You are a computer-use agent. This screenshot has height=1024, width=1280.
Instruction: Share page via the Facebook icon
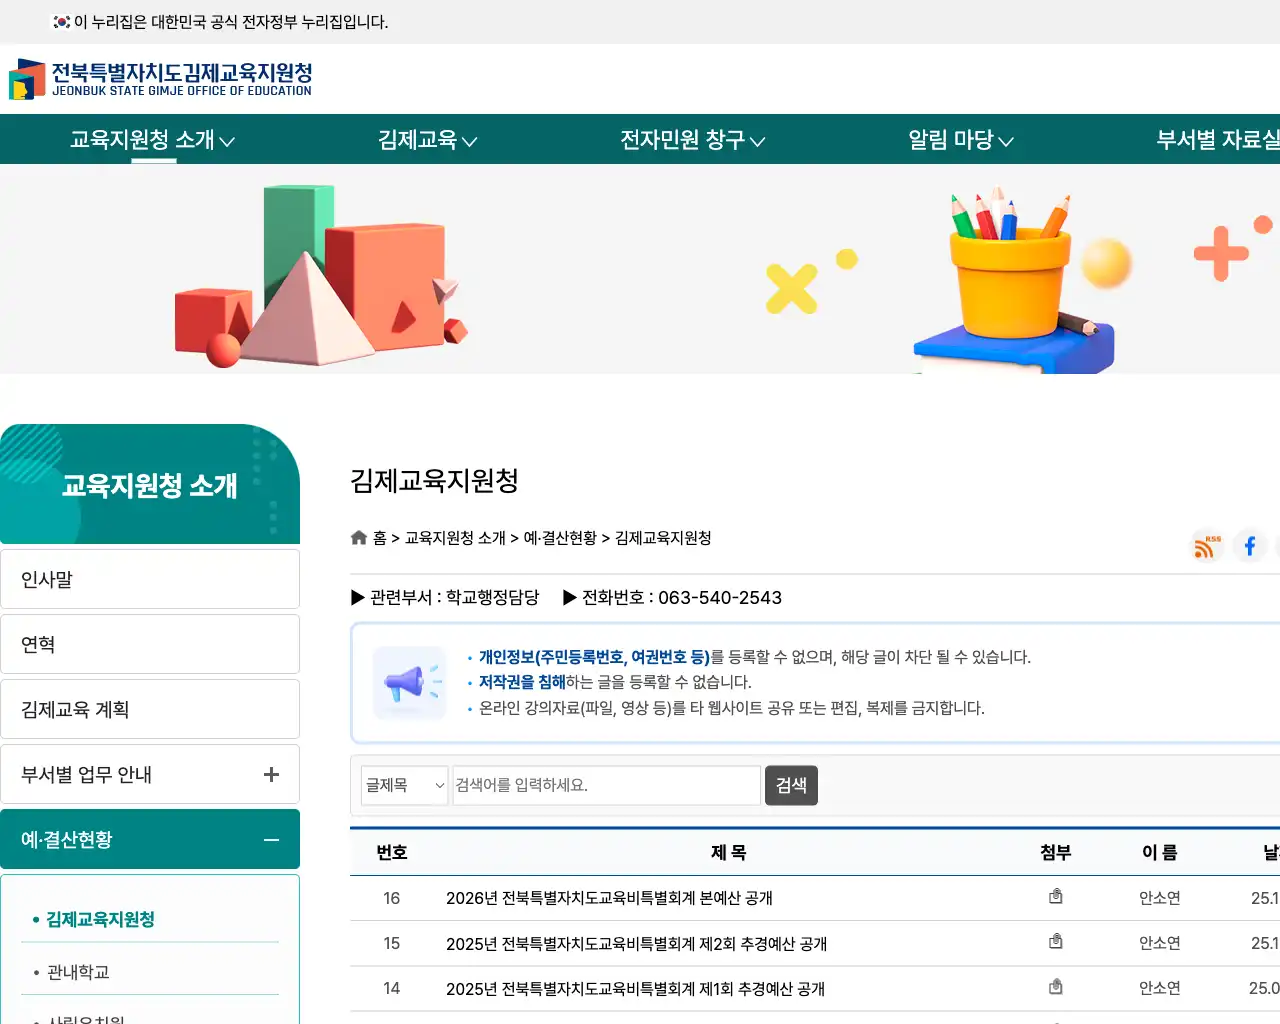(x=1250, y=546)
